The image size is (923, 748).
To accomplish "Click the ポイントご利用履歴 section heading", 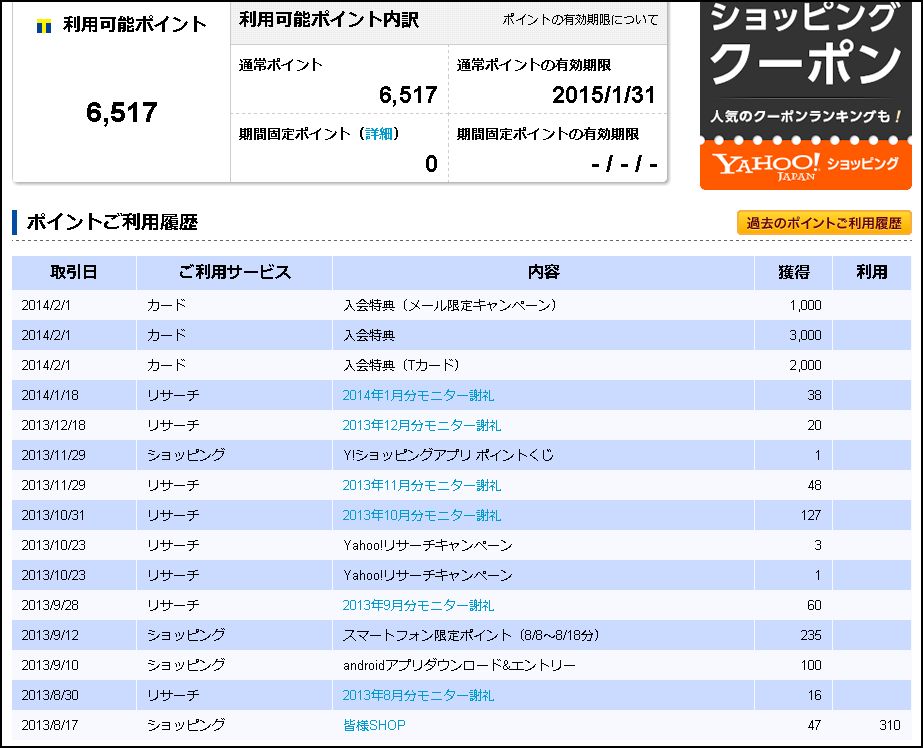I will click(x=112, y=222).
